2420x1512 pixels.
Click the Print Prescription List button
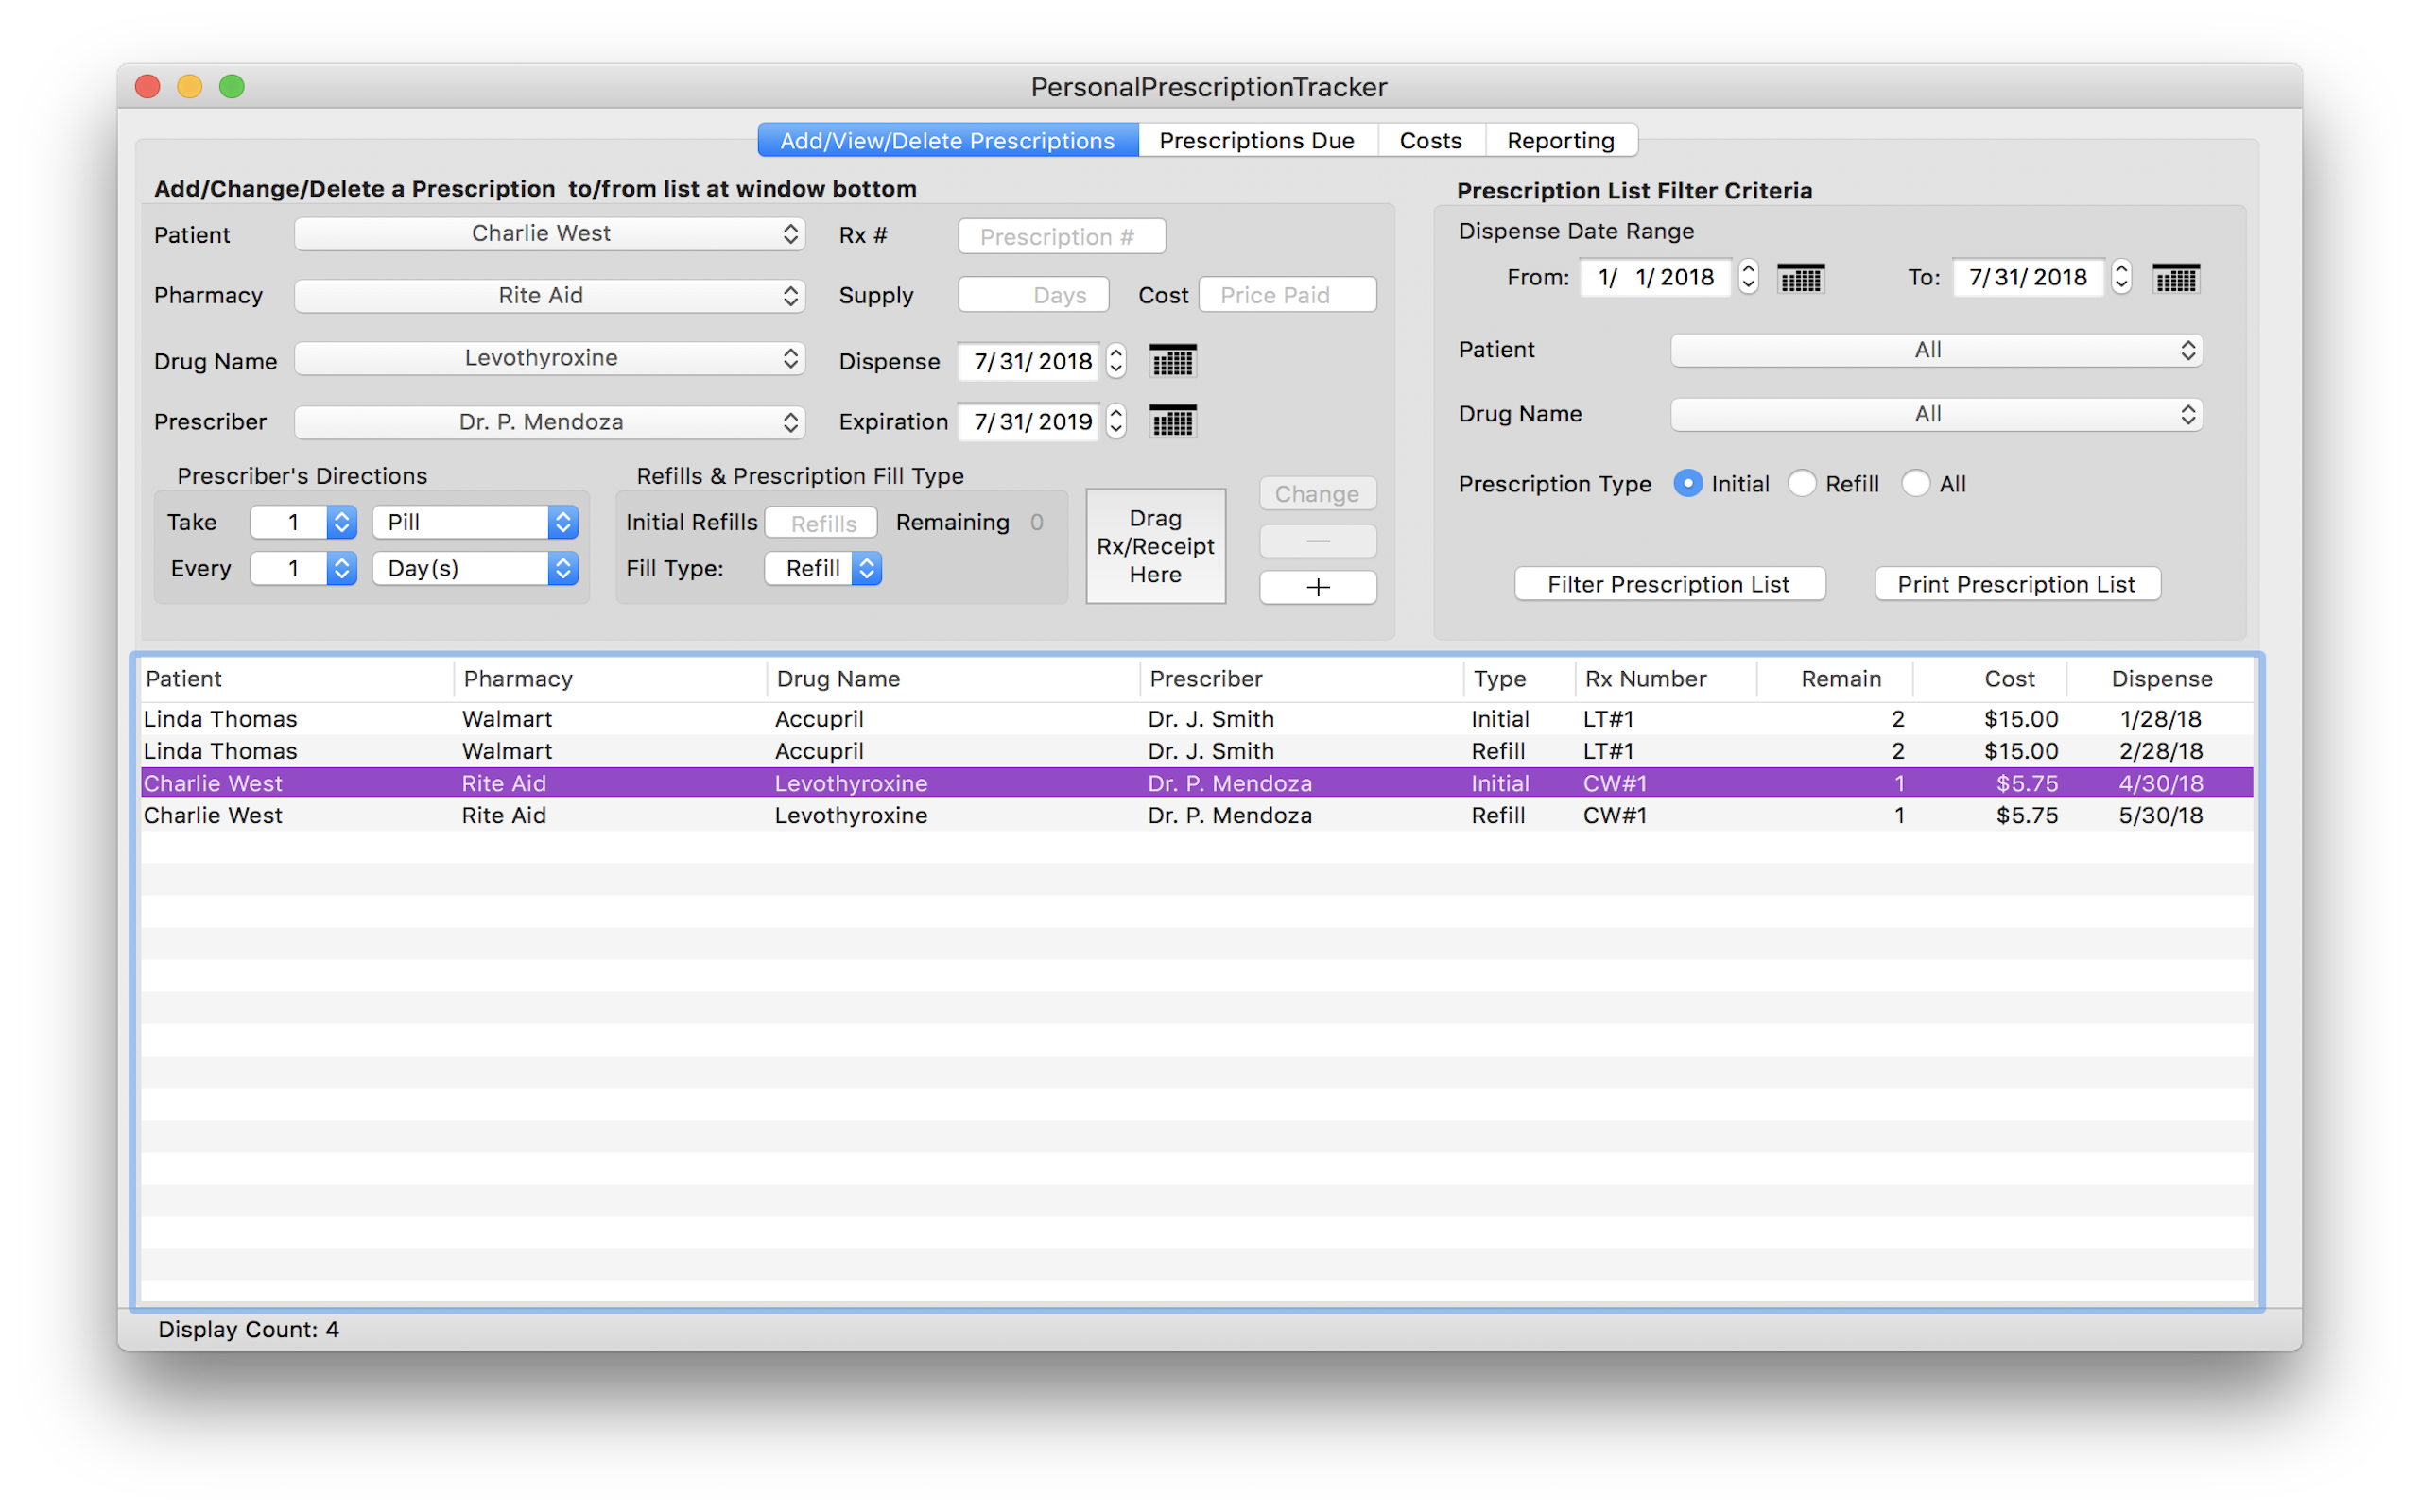2016,584
